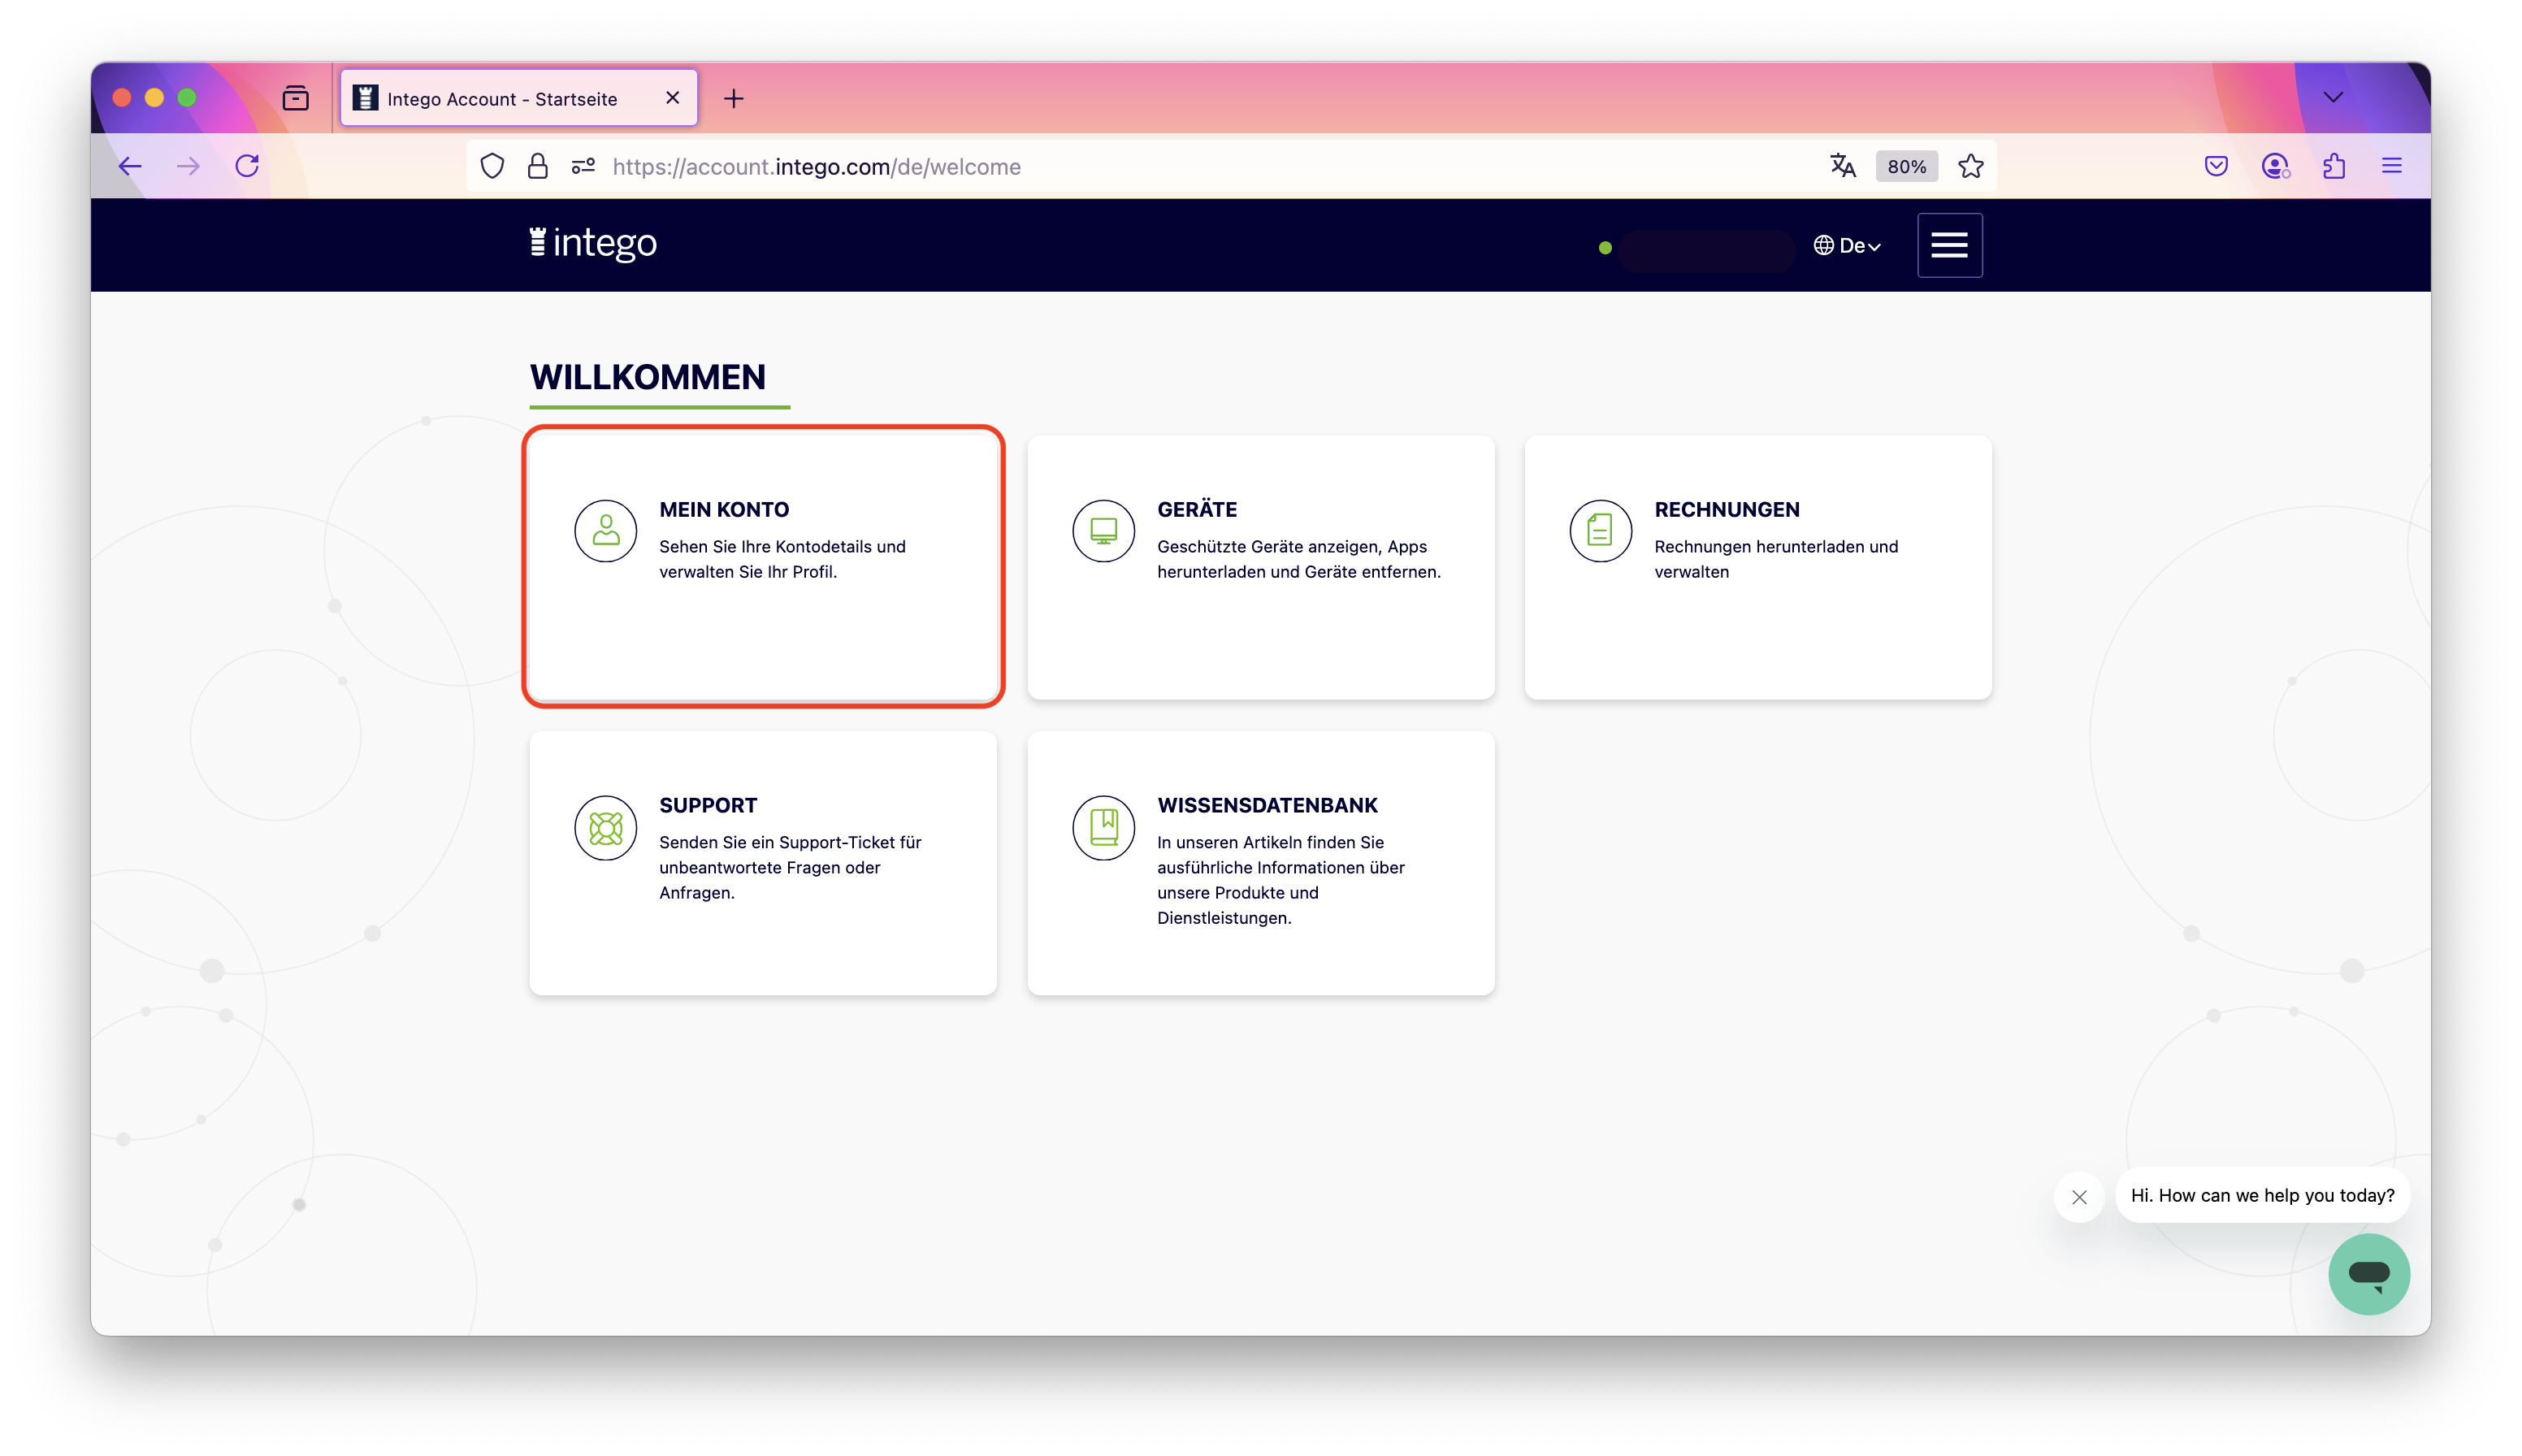Click the Support lifebuoy icon
Image resolution: width=2522 pixels, height=1456 pixels.
coord(605,827)
